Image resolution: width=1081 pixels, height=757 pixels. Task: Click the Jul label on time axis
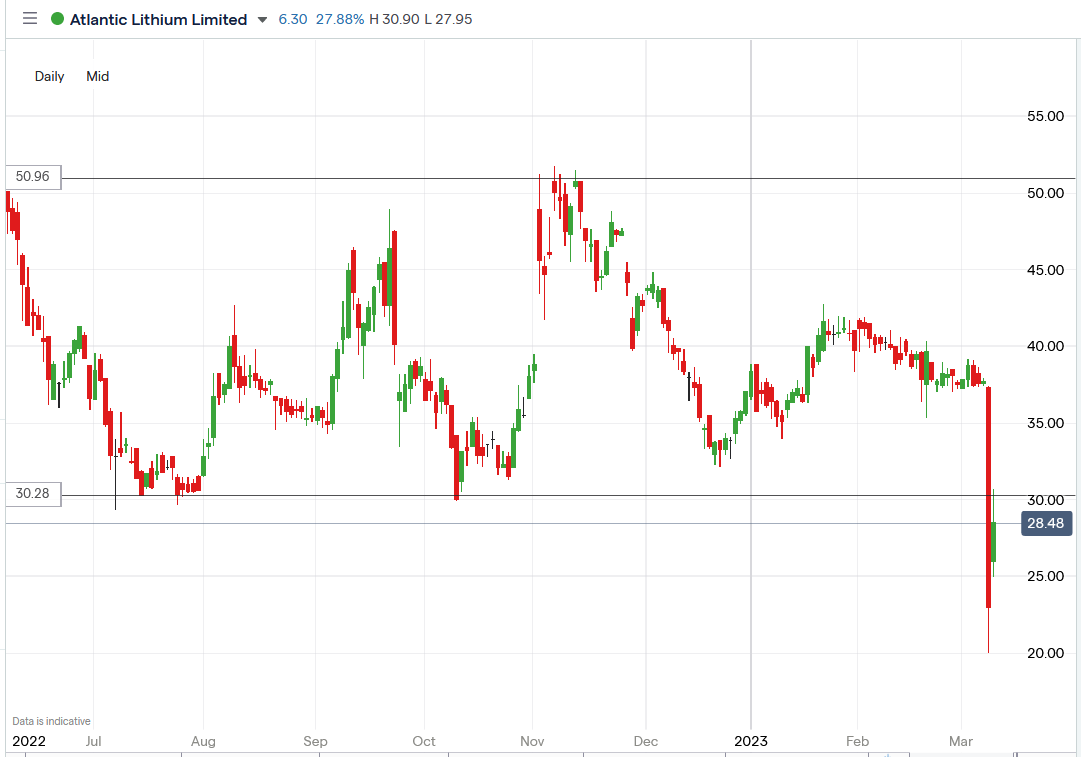93,741
